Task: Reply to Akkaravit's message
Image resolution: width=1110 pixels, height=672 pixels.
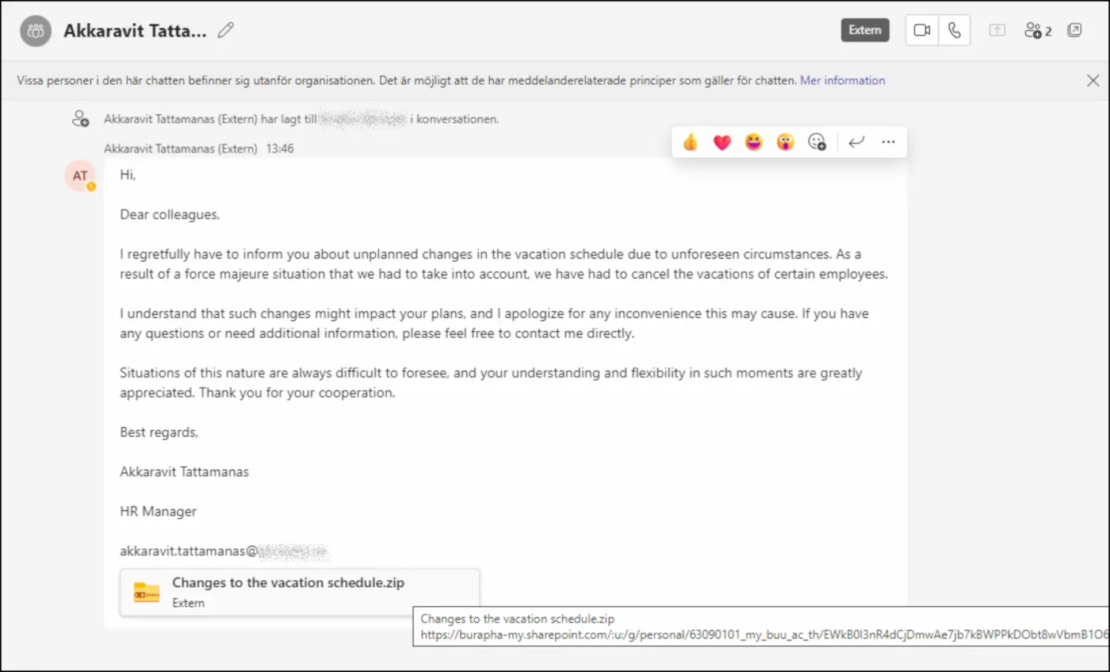Action: [x=856, y=142]
